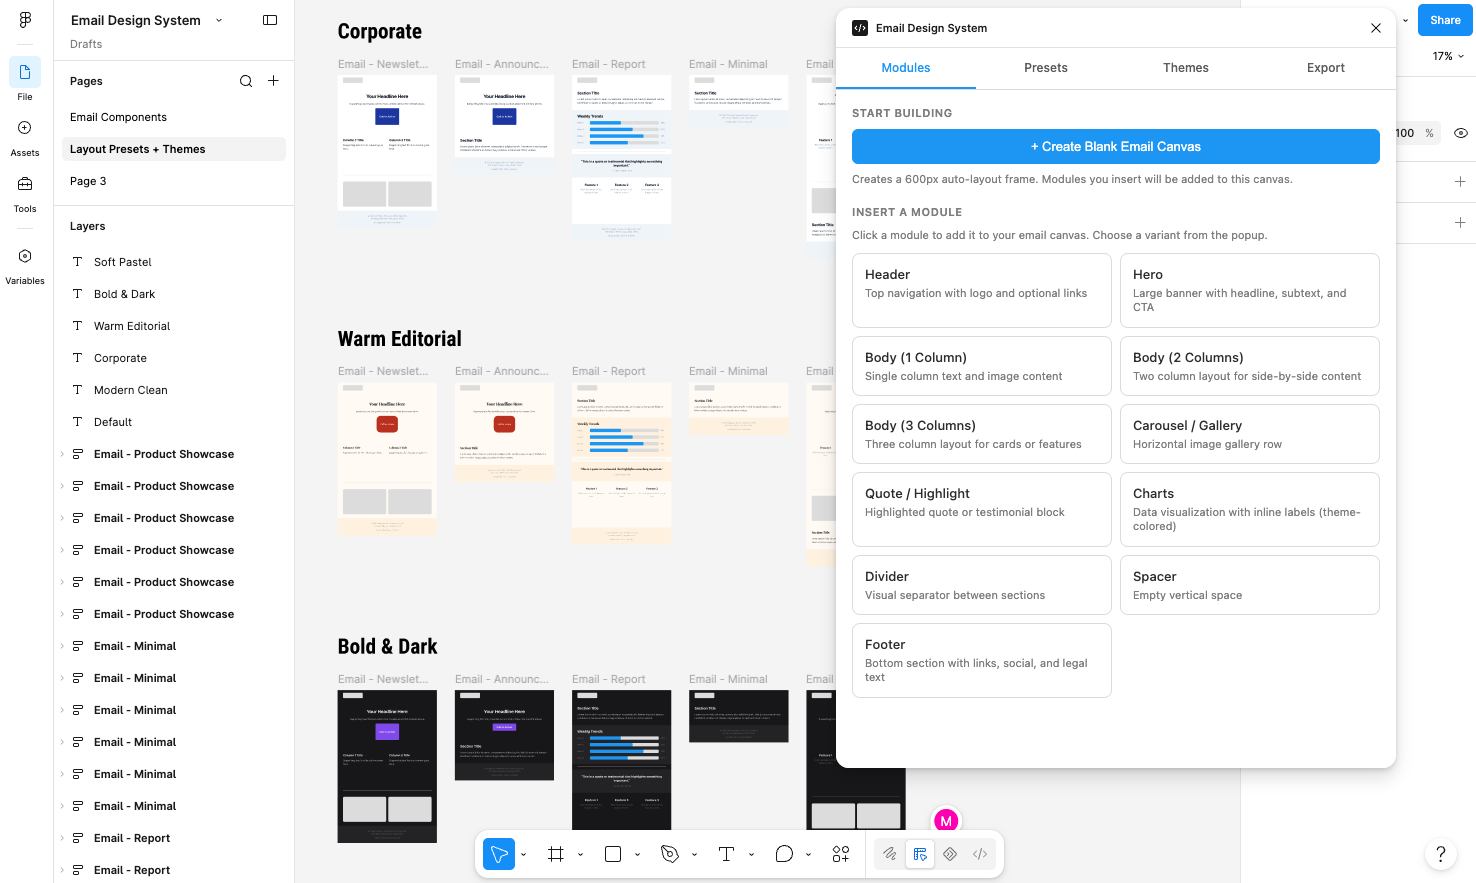Search pages with the magnifier icon
Screen dimensions: 1476x883
(246, 81)
